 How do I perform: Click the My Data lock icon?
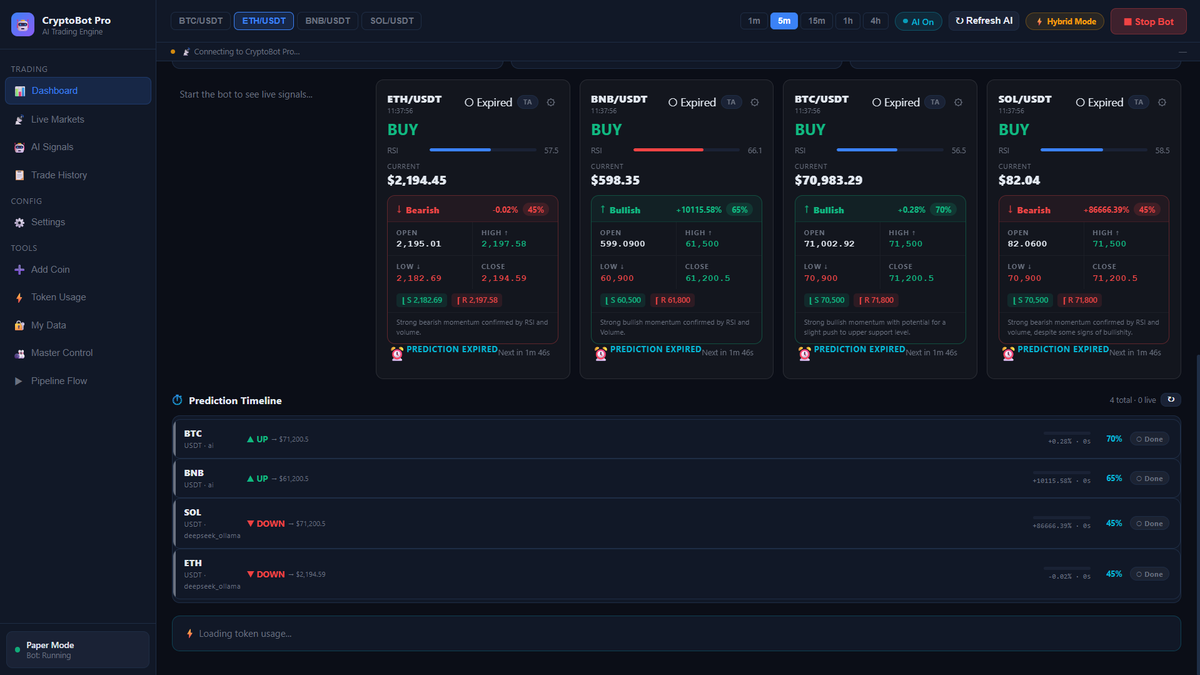point(20,325)
